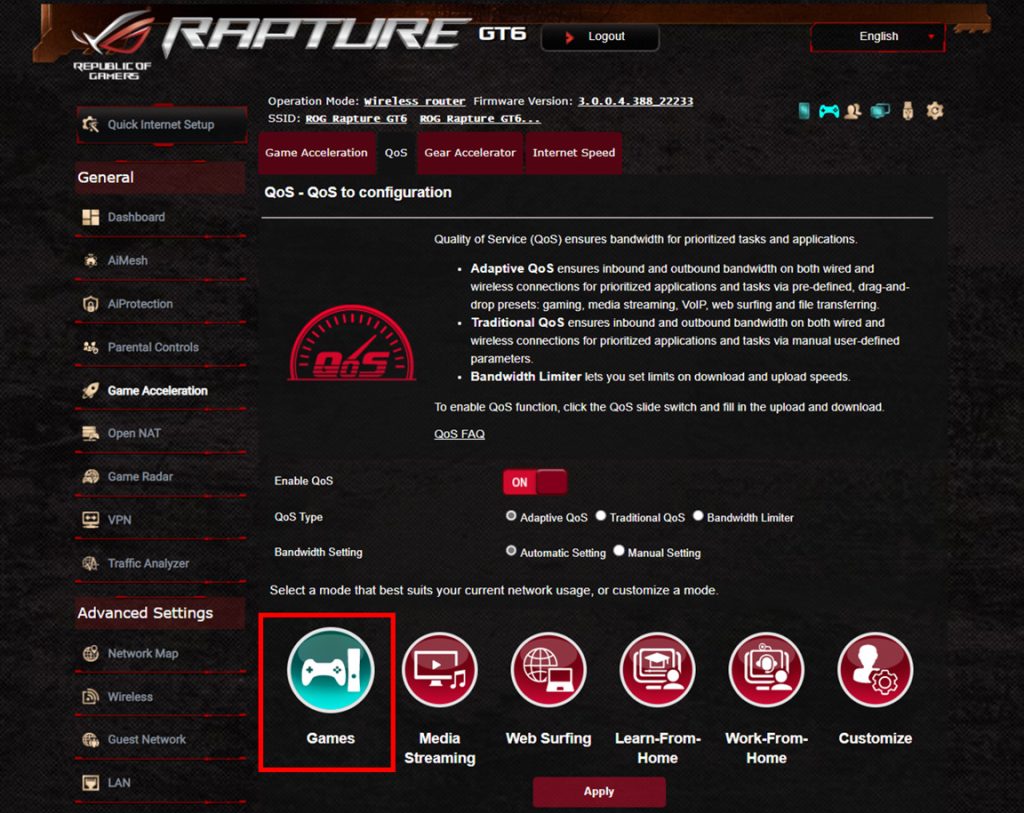Click the settings gear status icon
This screenshot has width=1024, height=813.
tap(935, 111)
